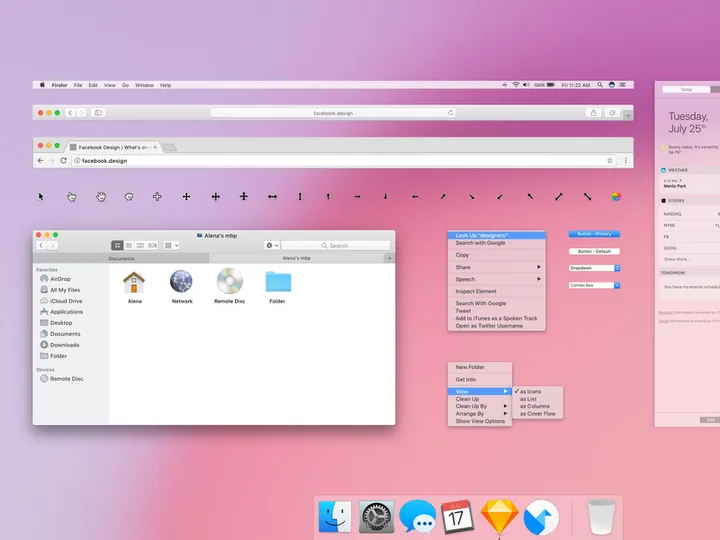The width and height of the screenshot is (720, 540).
Task: Click the site info icon in Chrome
Action: pos(77,161)
